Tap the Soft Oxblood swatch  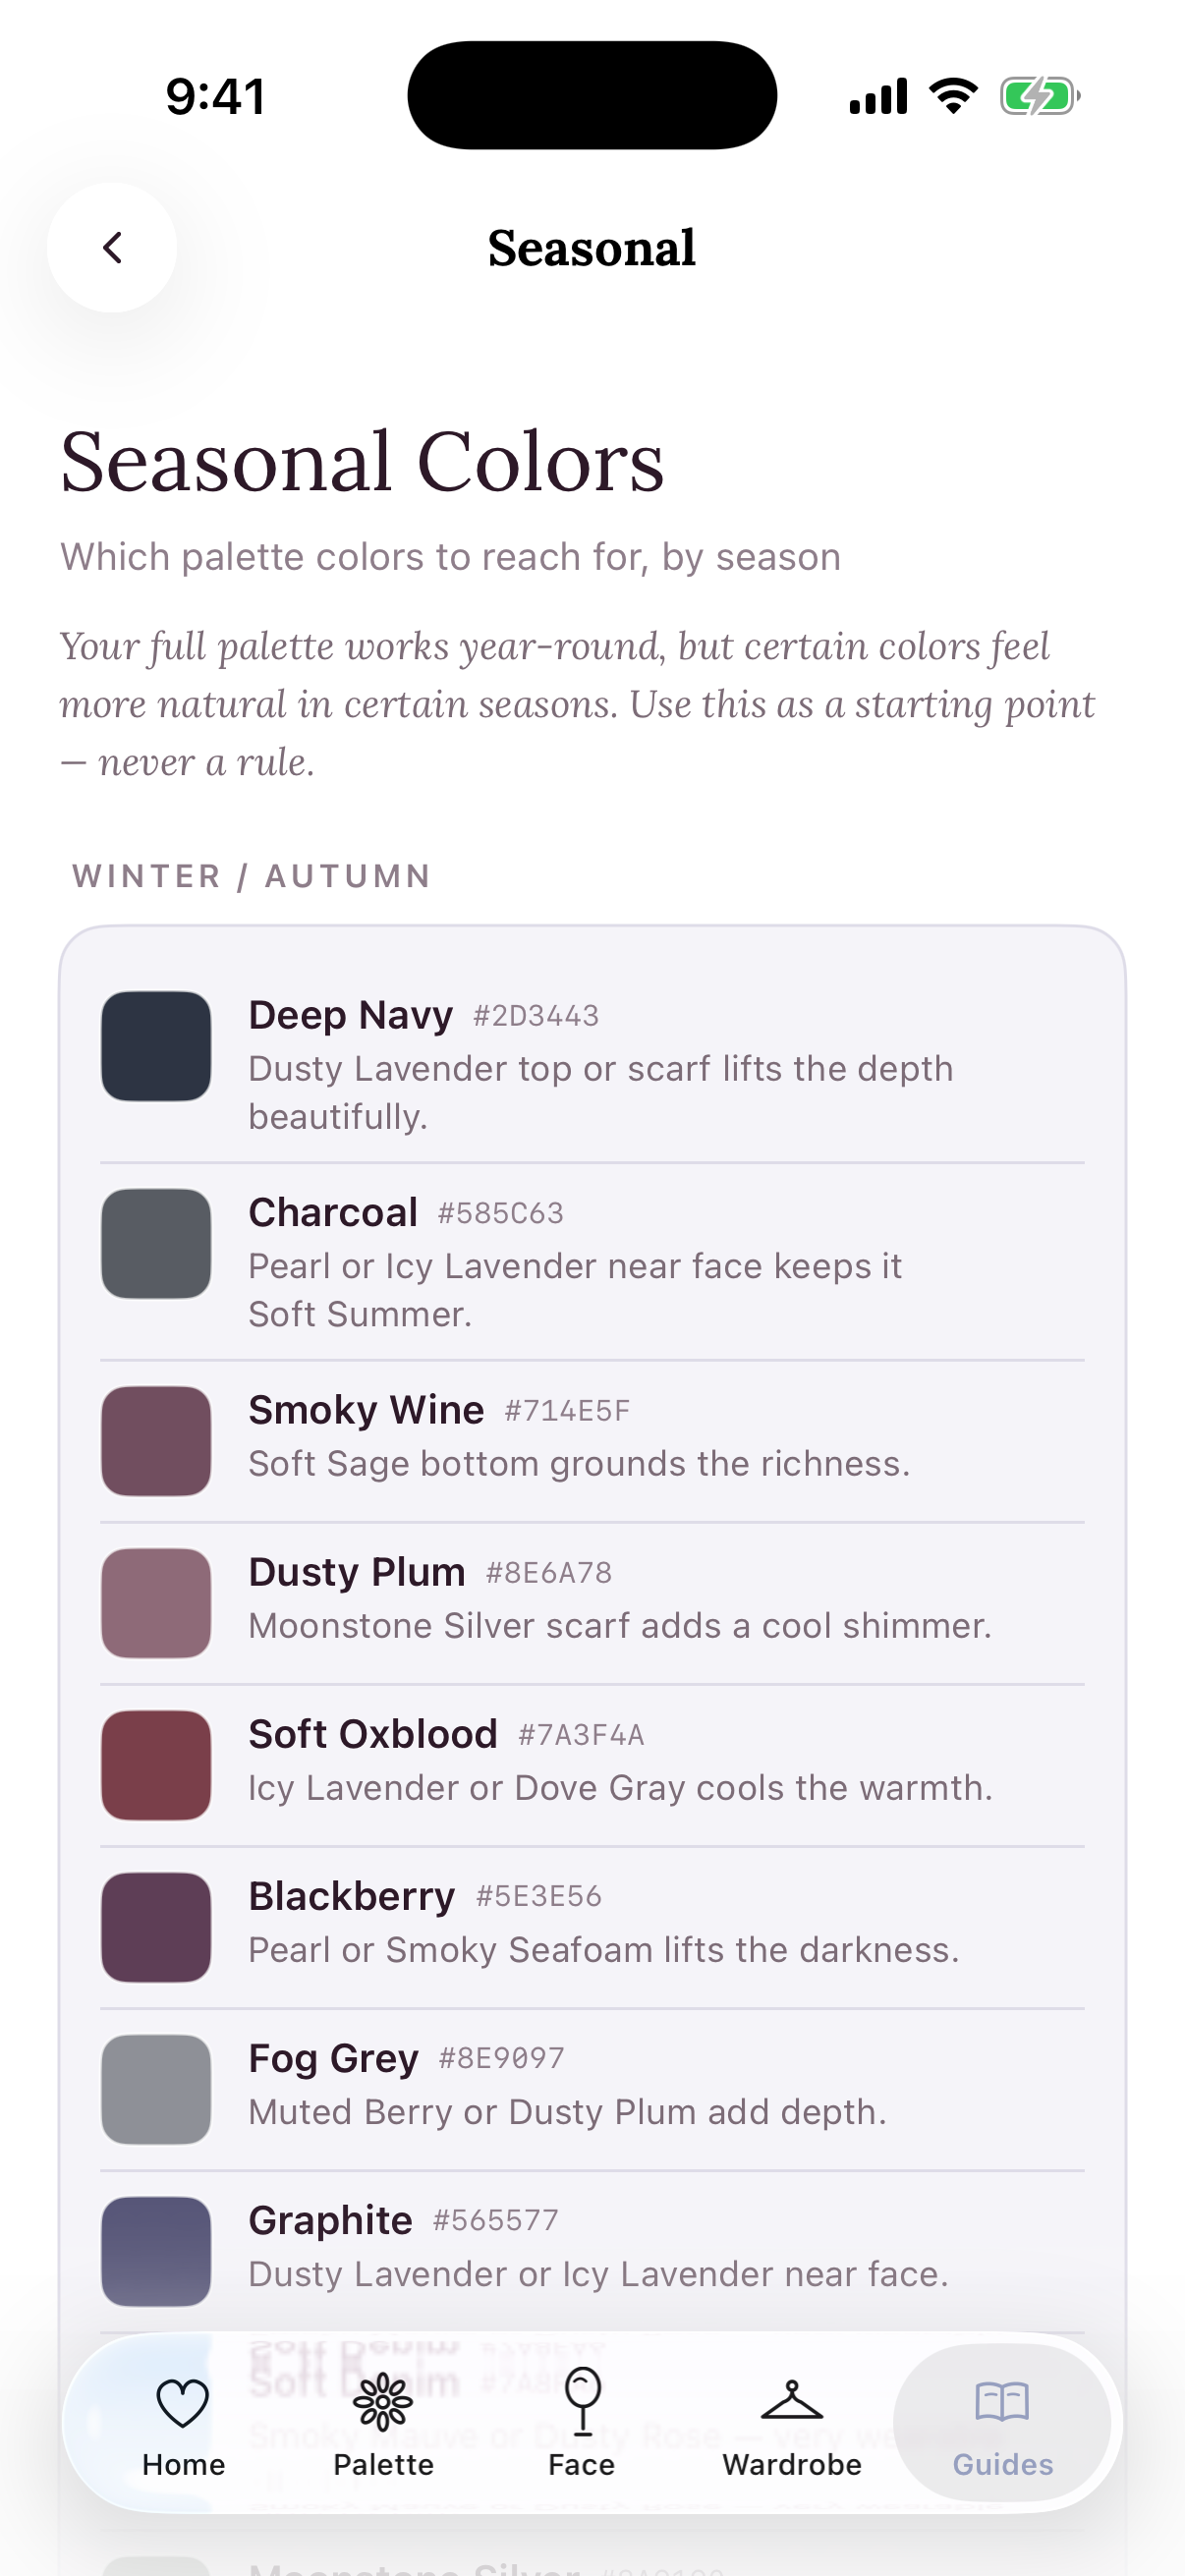point(156,1765)
